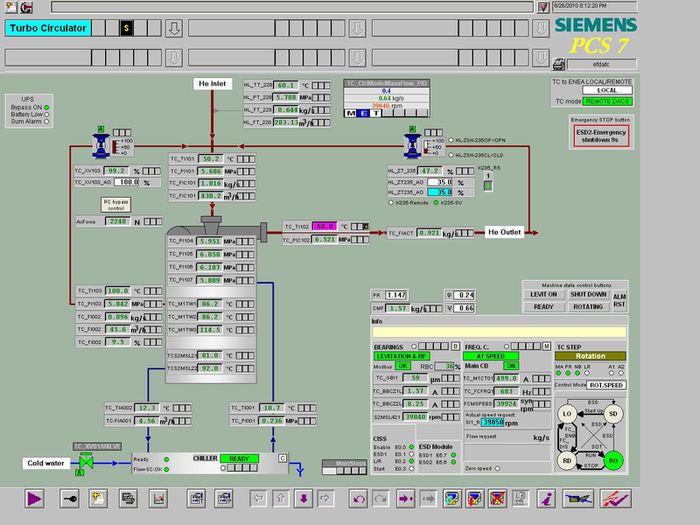The width and height of the screenshot is (700, 525).
Task: Click the cyan HL_ZT235_AO 35.0 value
Action: pos(440,192)
